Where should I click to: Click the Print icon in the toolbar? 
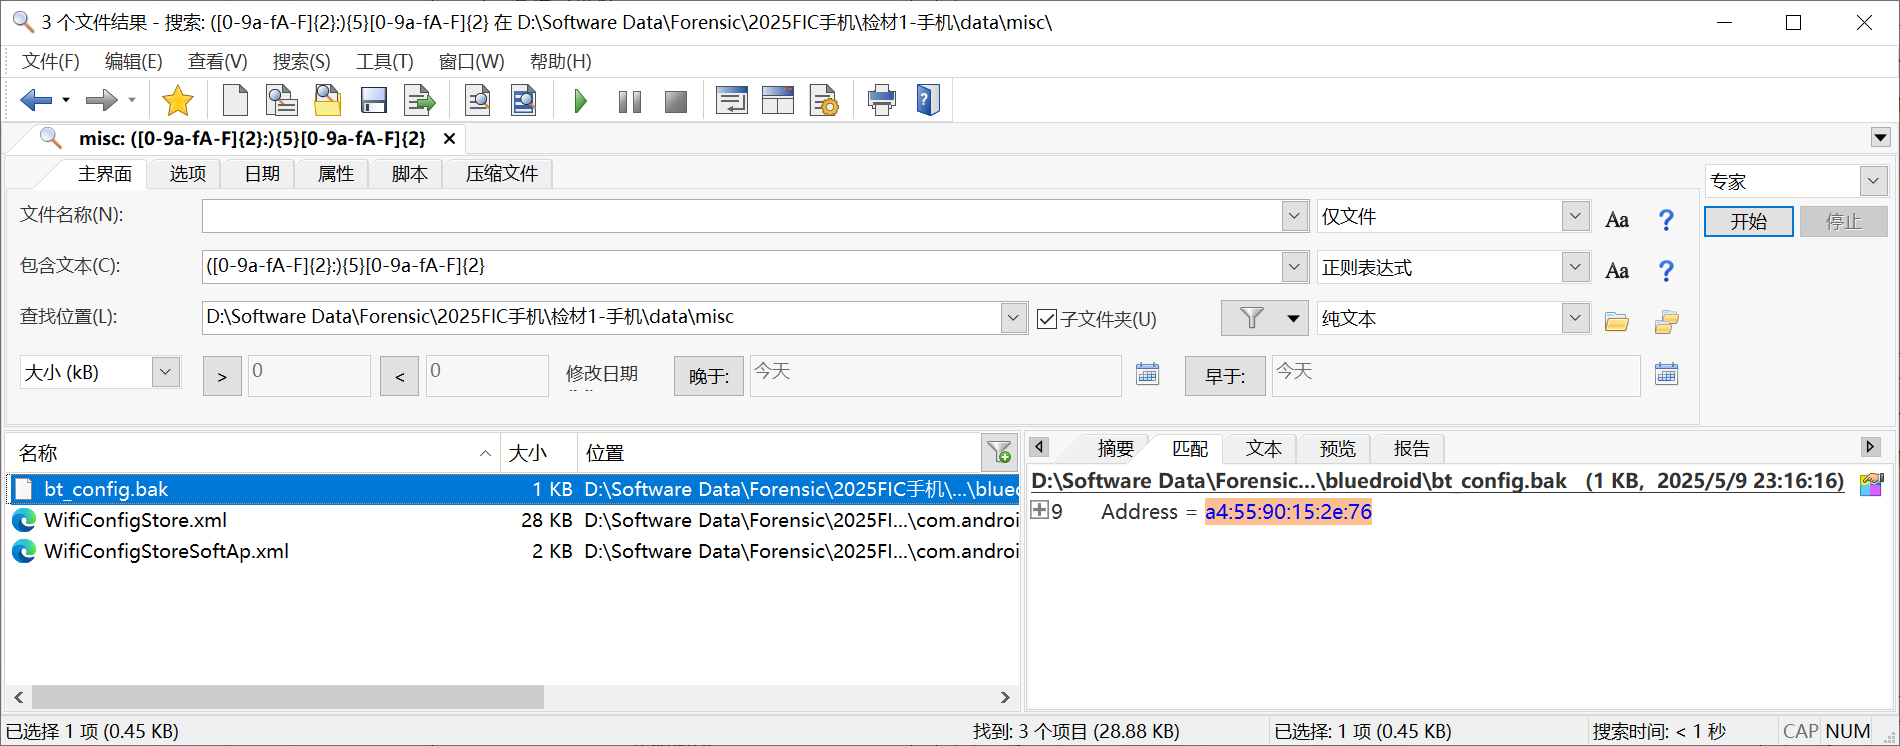(881, 101)
